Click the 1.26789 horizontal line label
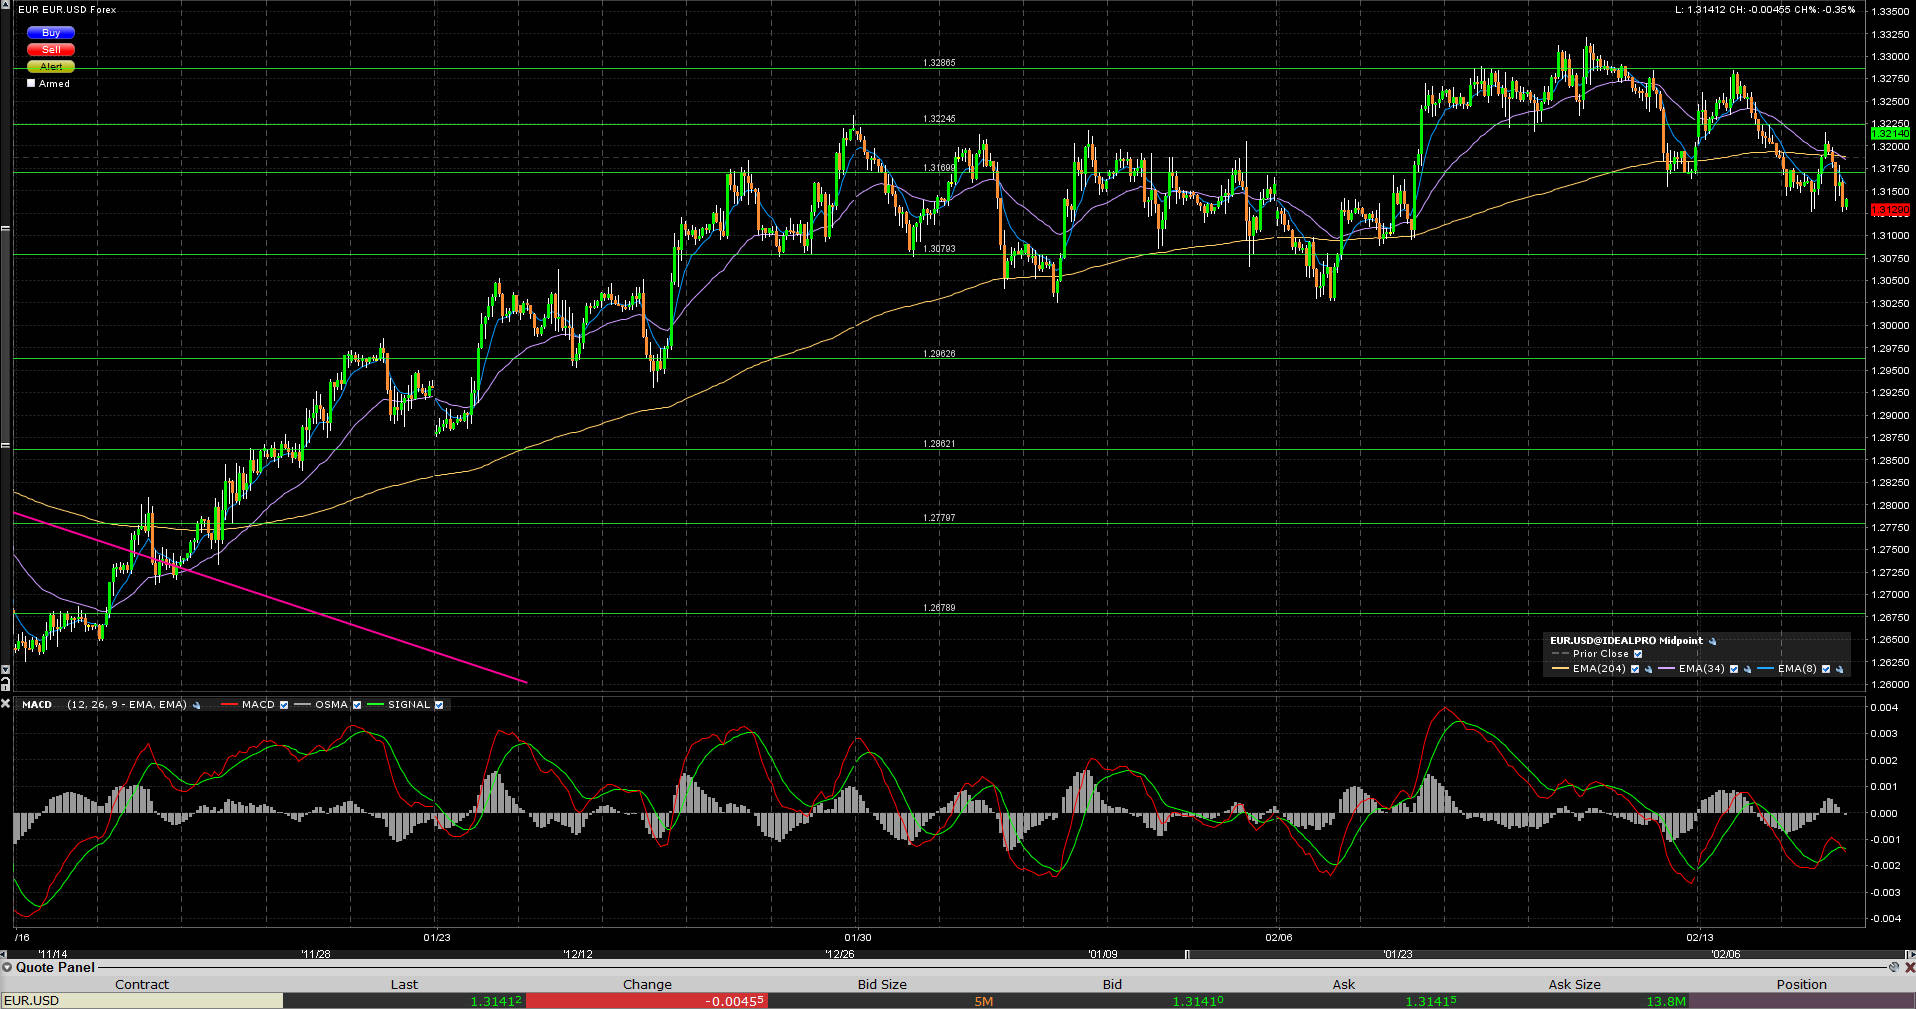This screenshot has width=1916, height=1009. click(x=939, y=608)
